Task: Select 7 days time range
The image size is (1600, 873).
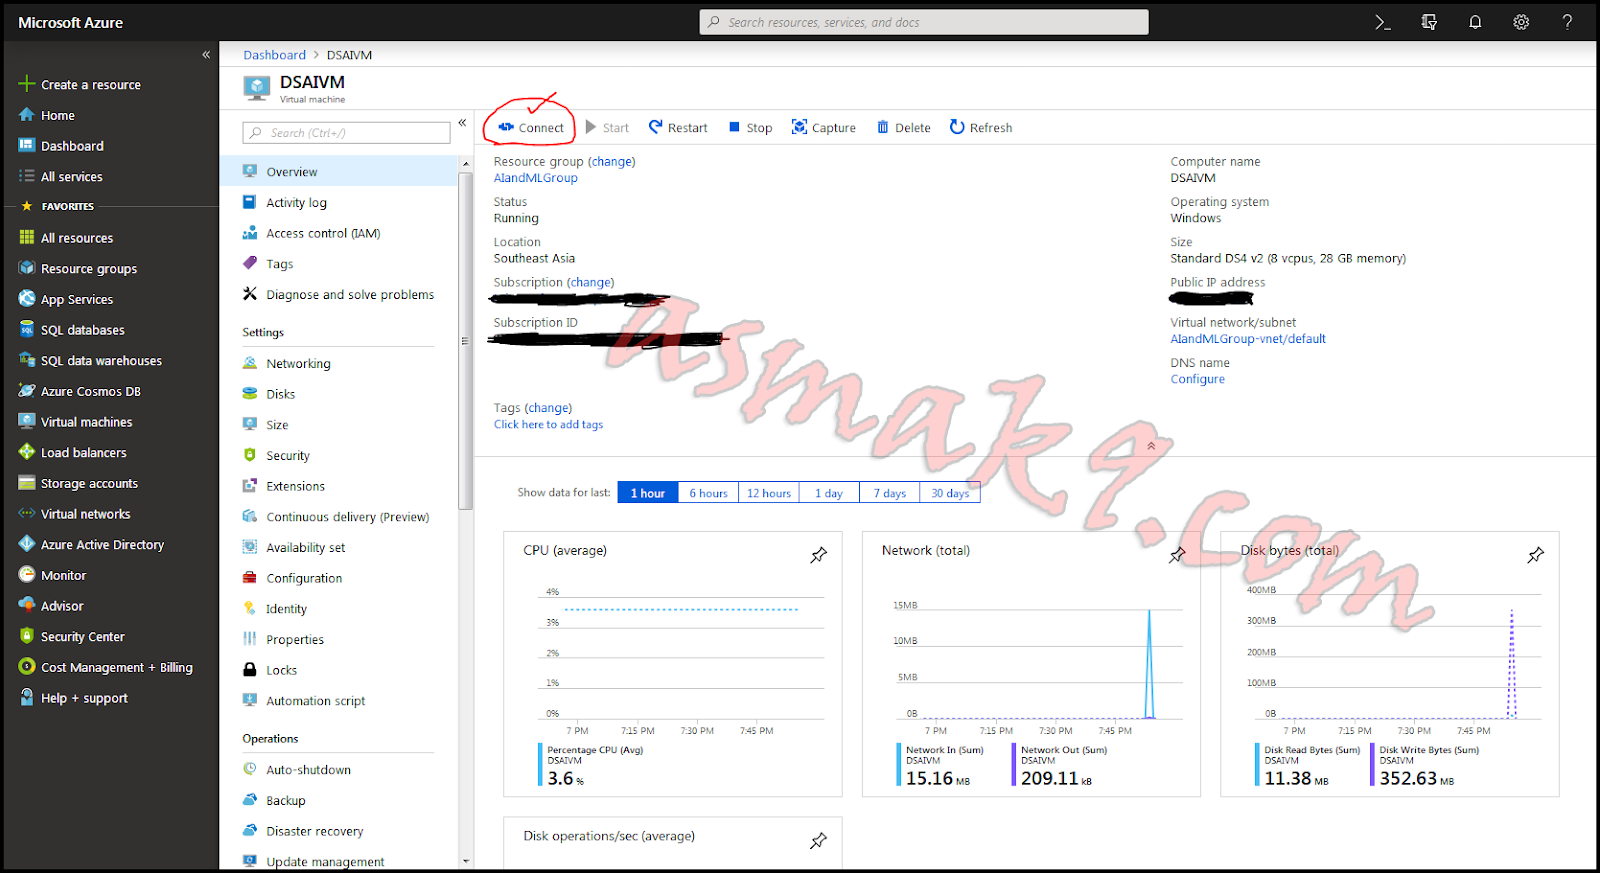Action: 889,493
